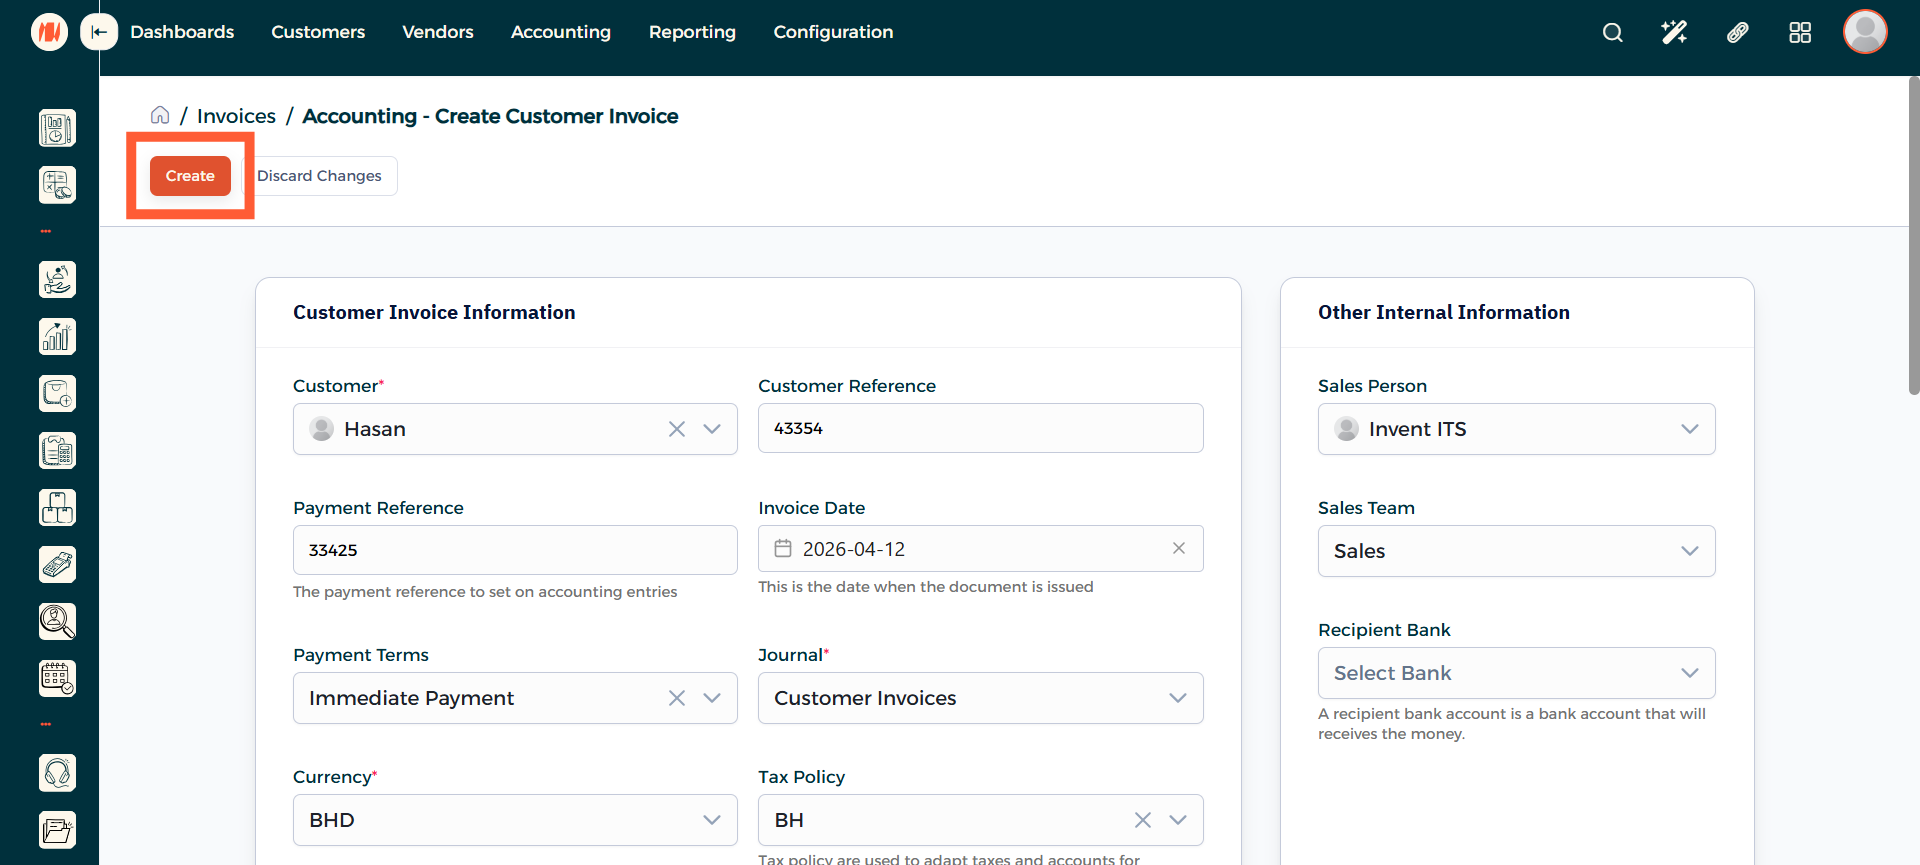Open the Accounting menu

point(560,32)
